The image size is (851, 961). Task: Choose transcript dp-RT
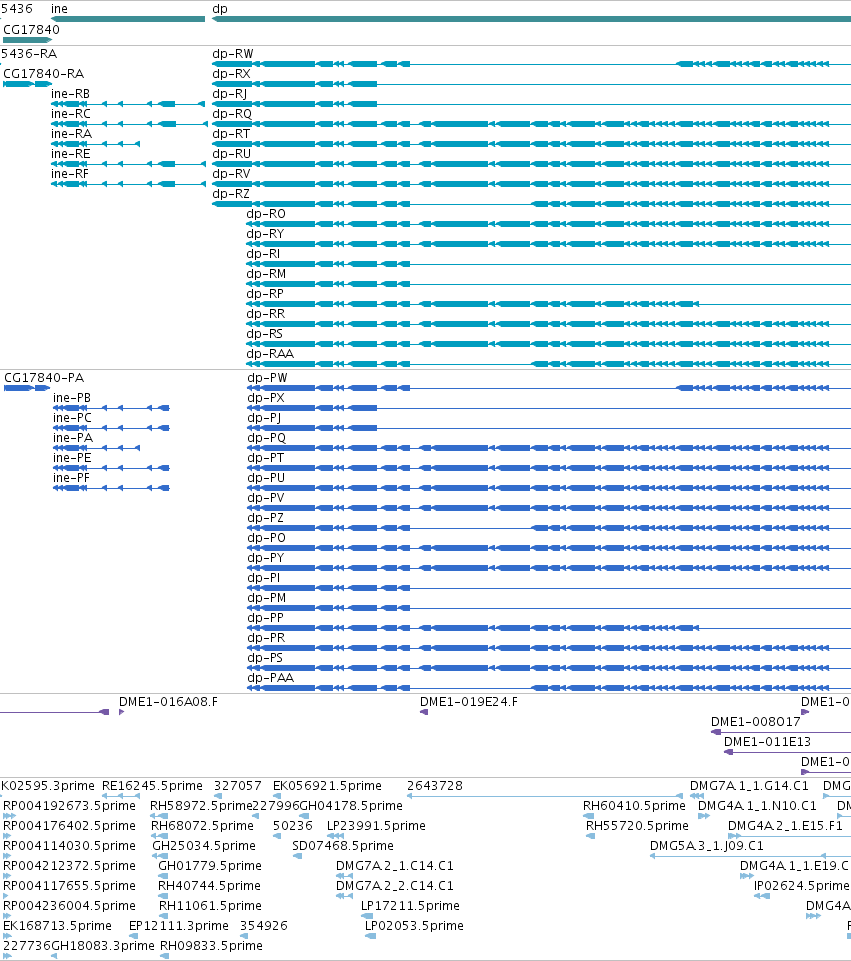[231, 134]
